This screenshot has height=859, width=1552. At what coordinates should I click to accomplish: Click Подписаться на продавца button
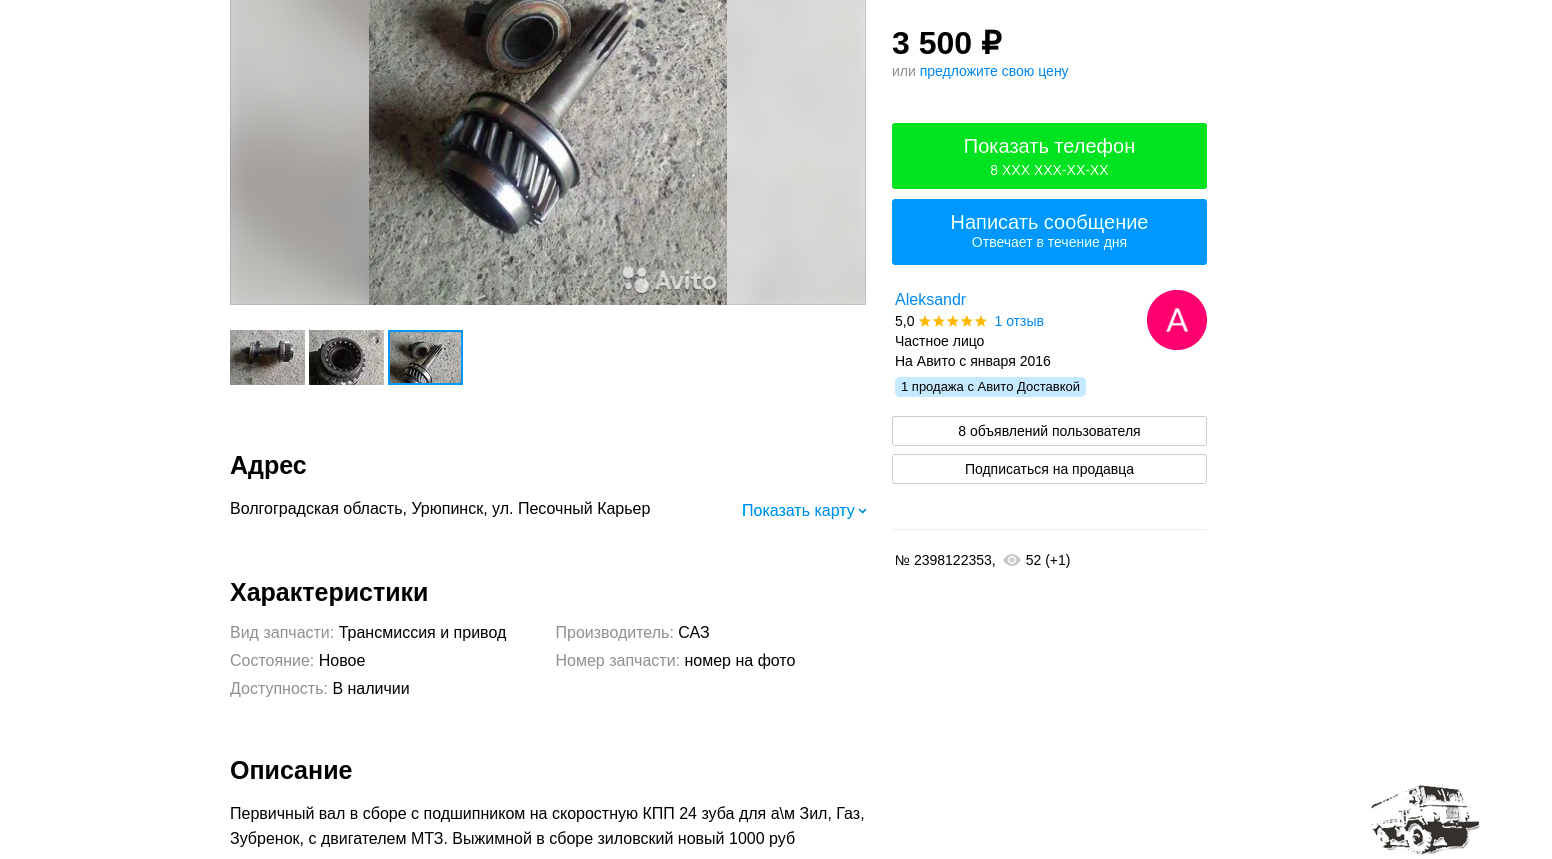1049,469
